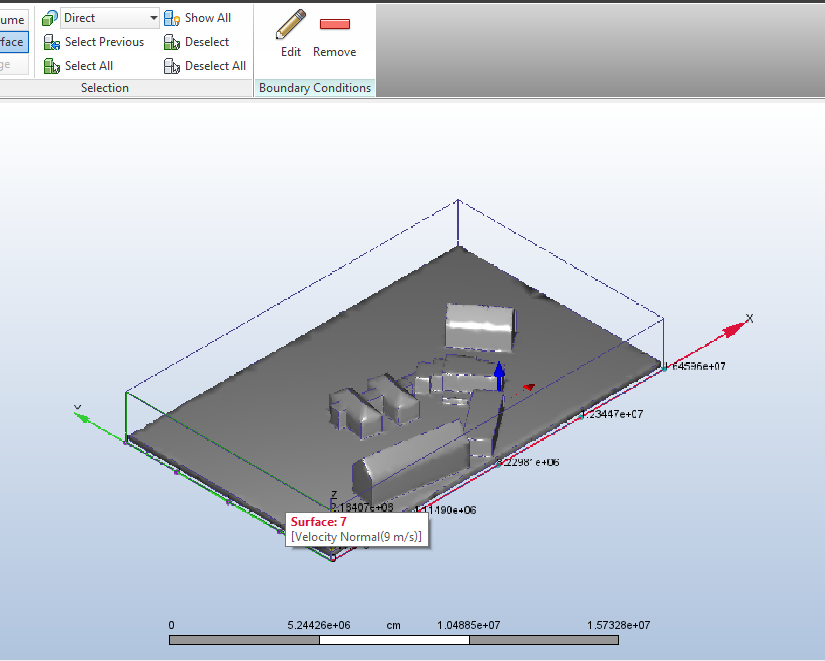Click the Show All icon
Viewport: 825px width, 661px height.
(x=172, y=18)
